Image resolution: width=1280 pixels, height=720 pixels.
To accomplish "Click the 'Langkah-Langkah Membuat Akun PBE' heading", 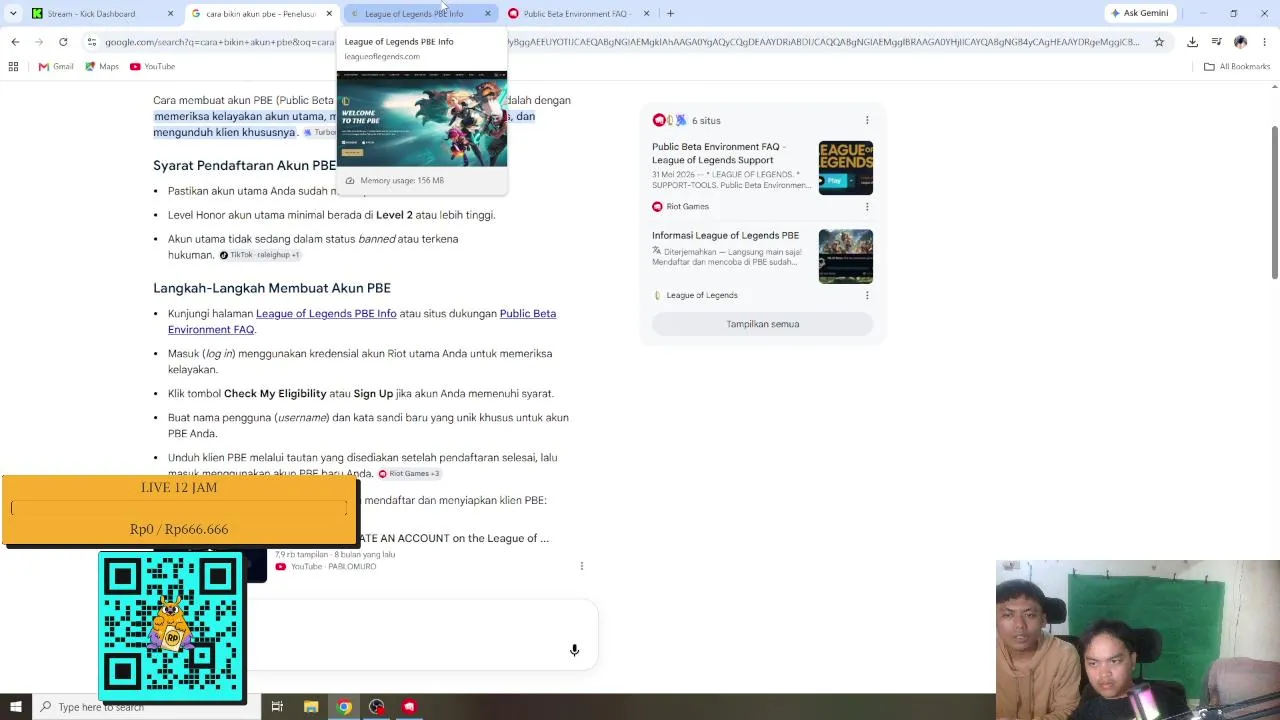I will 272,288.
